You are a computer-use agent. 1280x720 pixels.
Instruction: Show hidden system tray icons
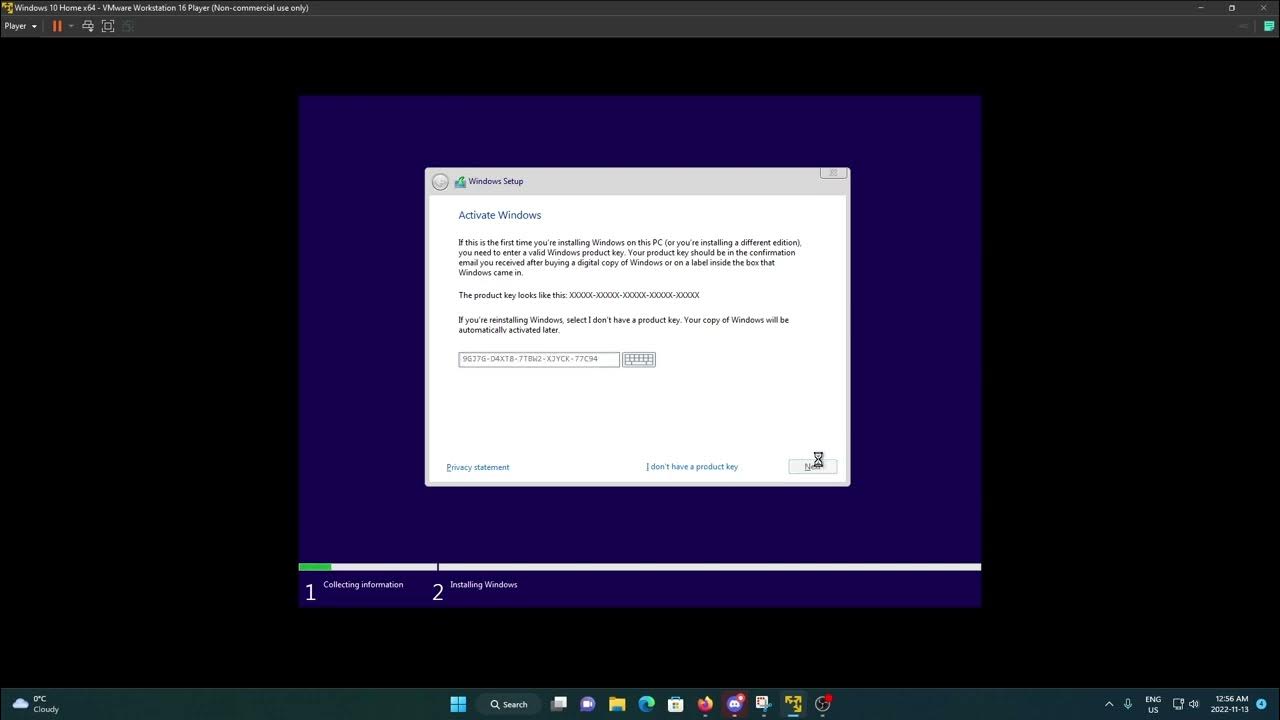[1108, 704]
